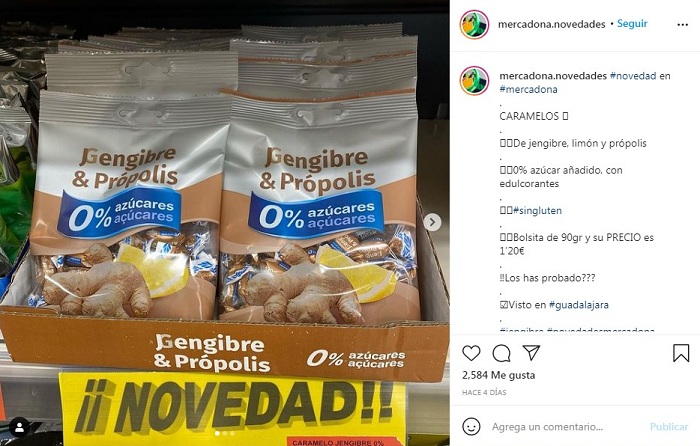Image resolution: width=700 pixels, height=446 pixels.
Task: Open the mercadona.novedades username in the header
Action: 551,24
